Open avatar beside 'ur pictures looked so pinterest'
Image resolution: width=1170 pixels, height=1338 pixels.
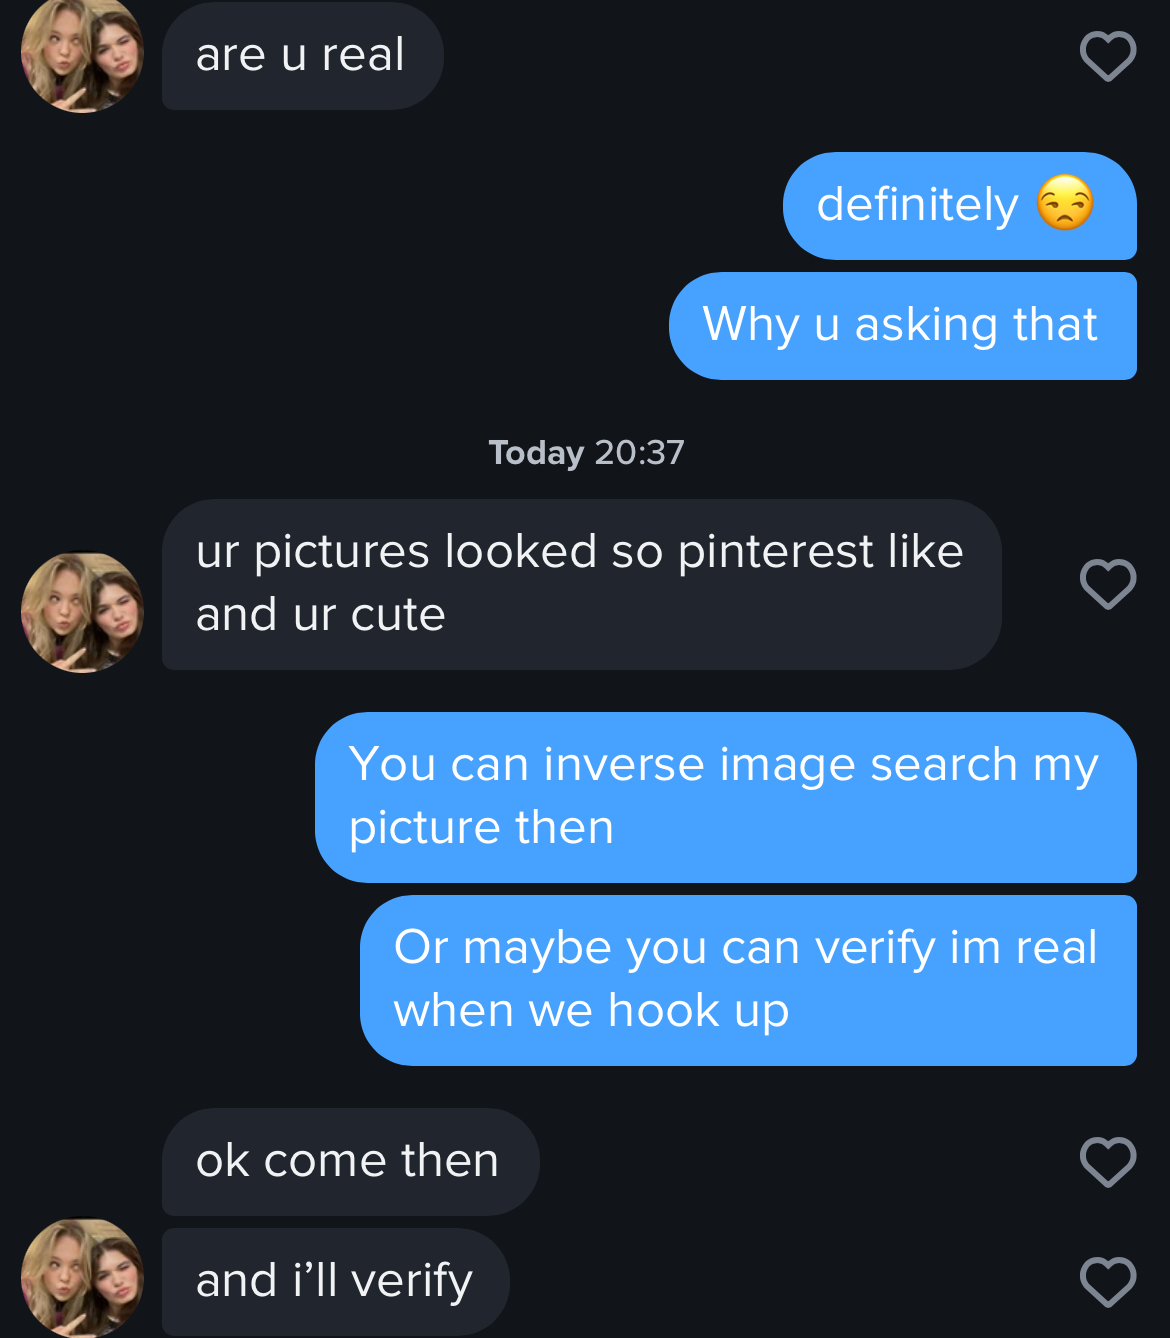pyautogui.click(x=82, y=612)
